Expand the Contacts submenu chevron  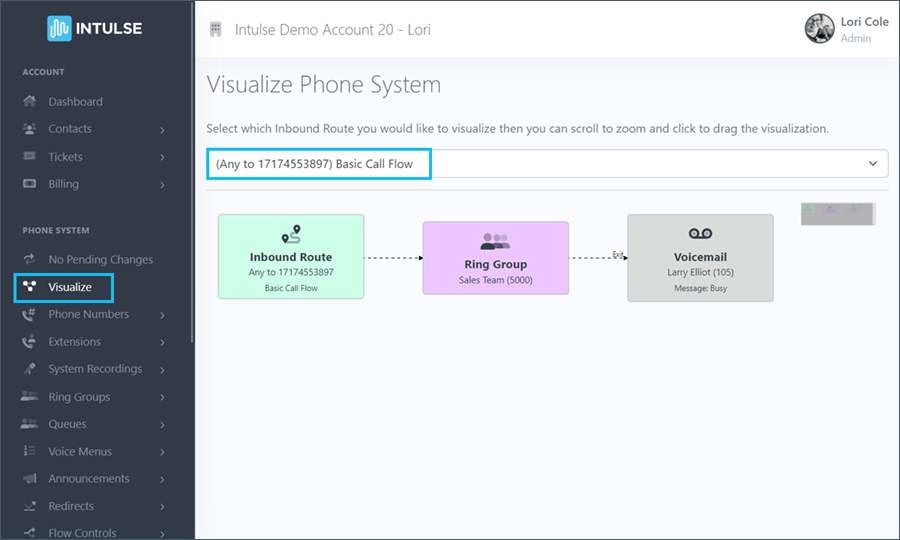point(162,130)
